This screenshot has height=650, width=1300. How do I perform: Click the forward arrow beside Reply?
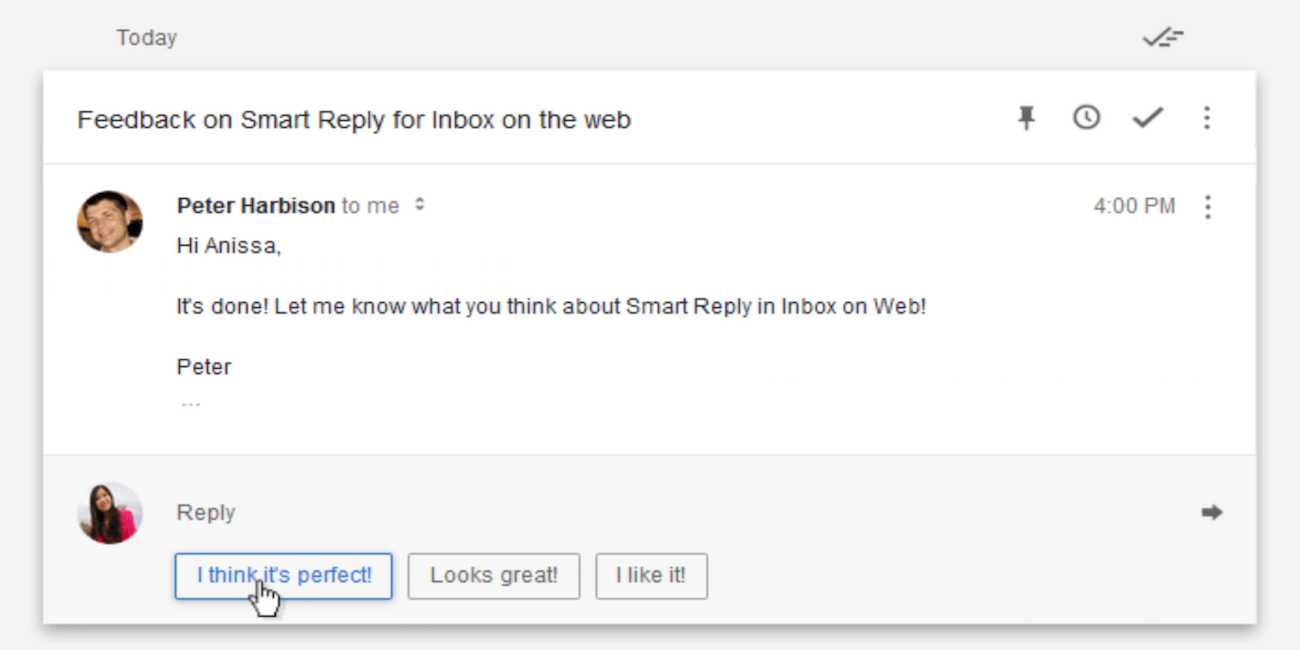tap(1211, 512)
